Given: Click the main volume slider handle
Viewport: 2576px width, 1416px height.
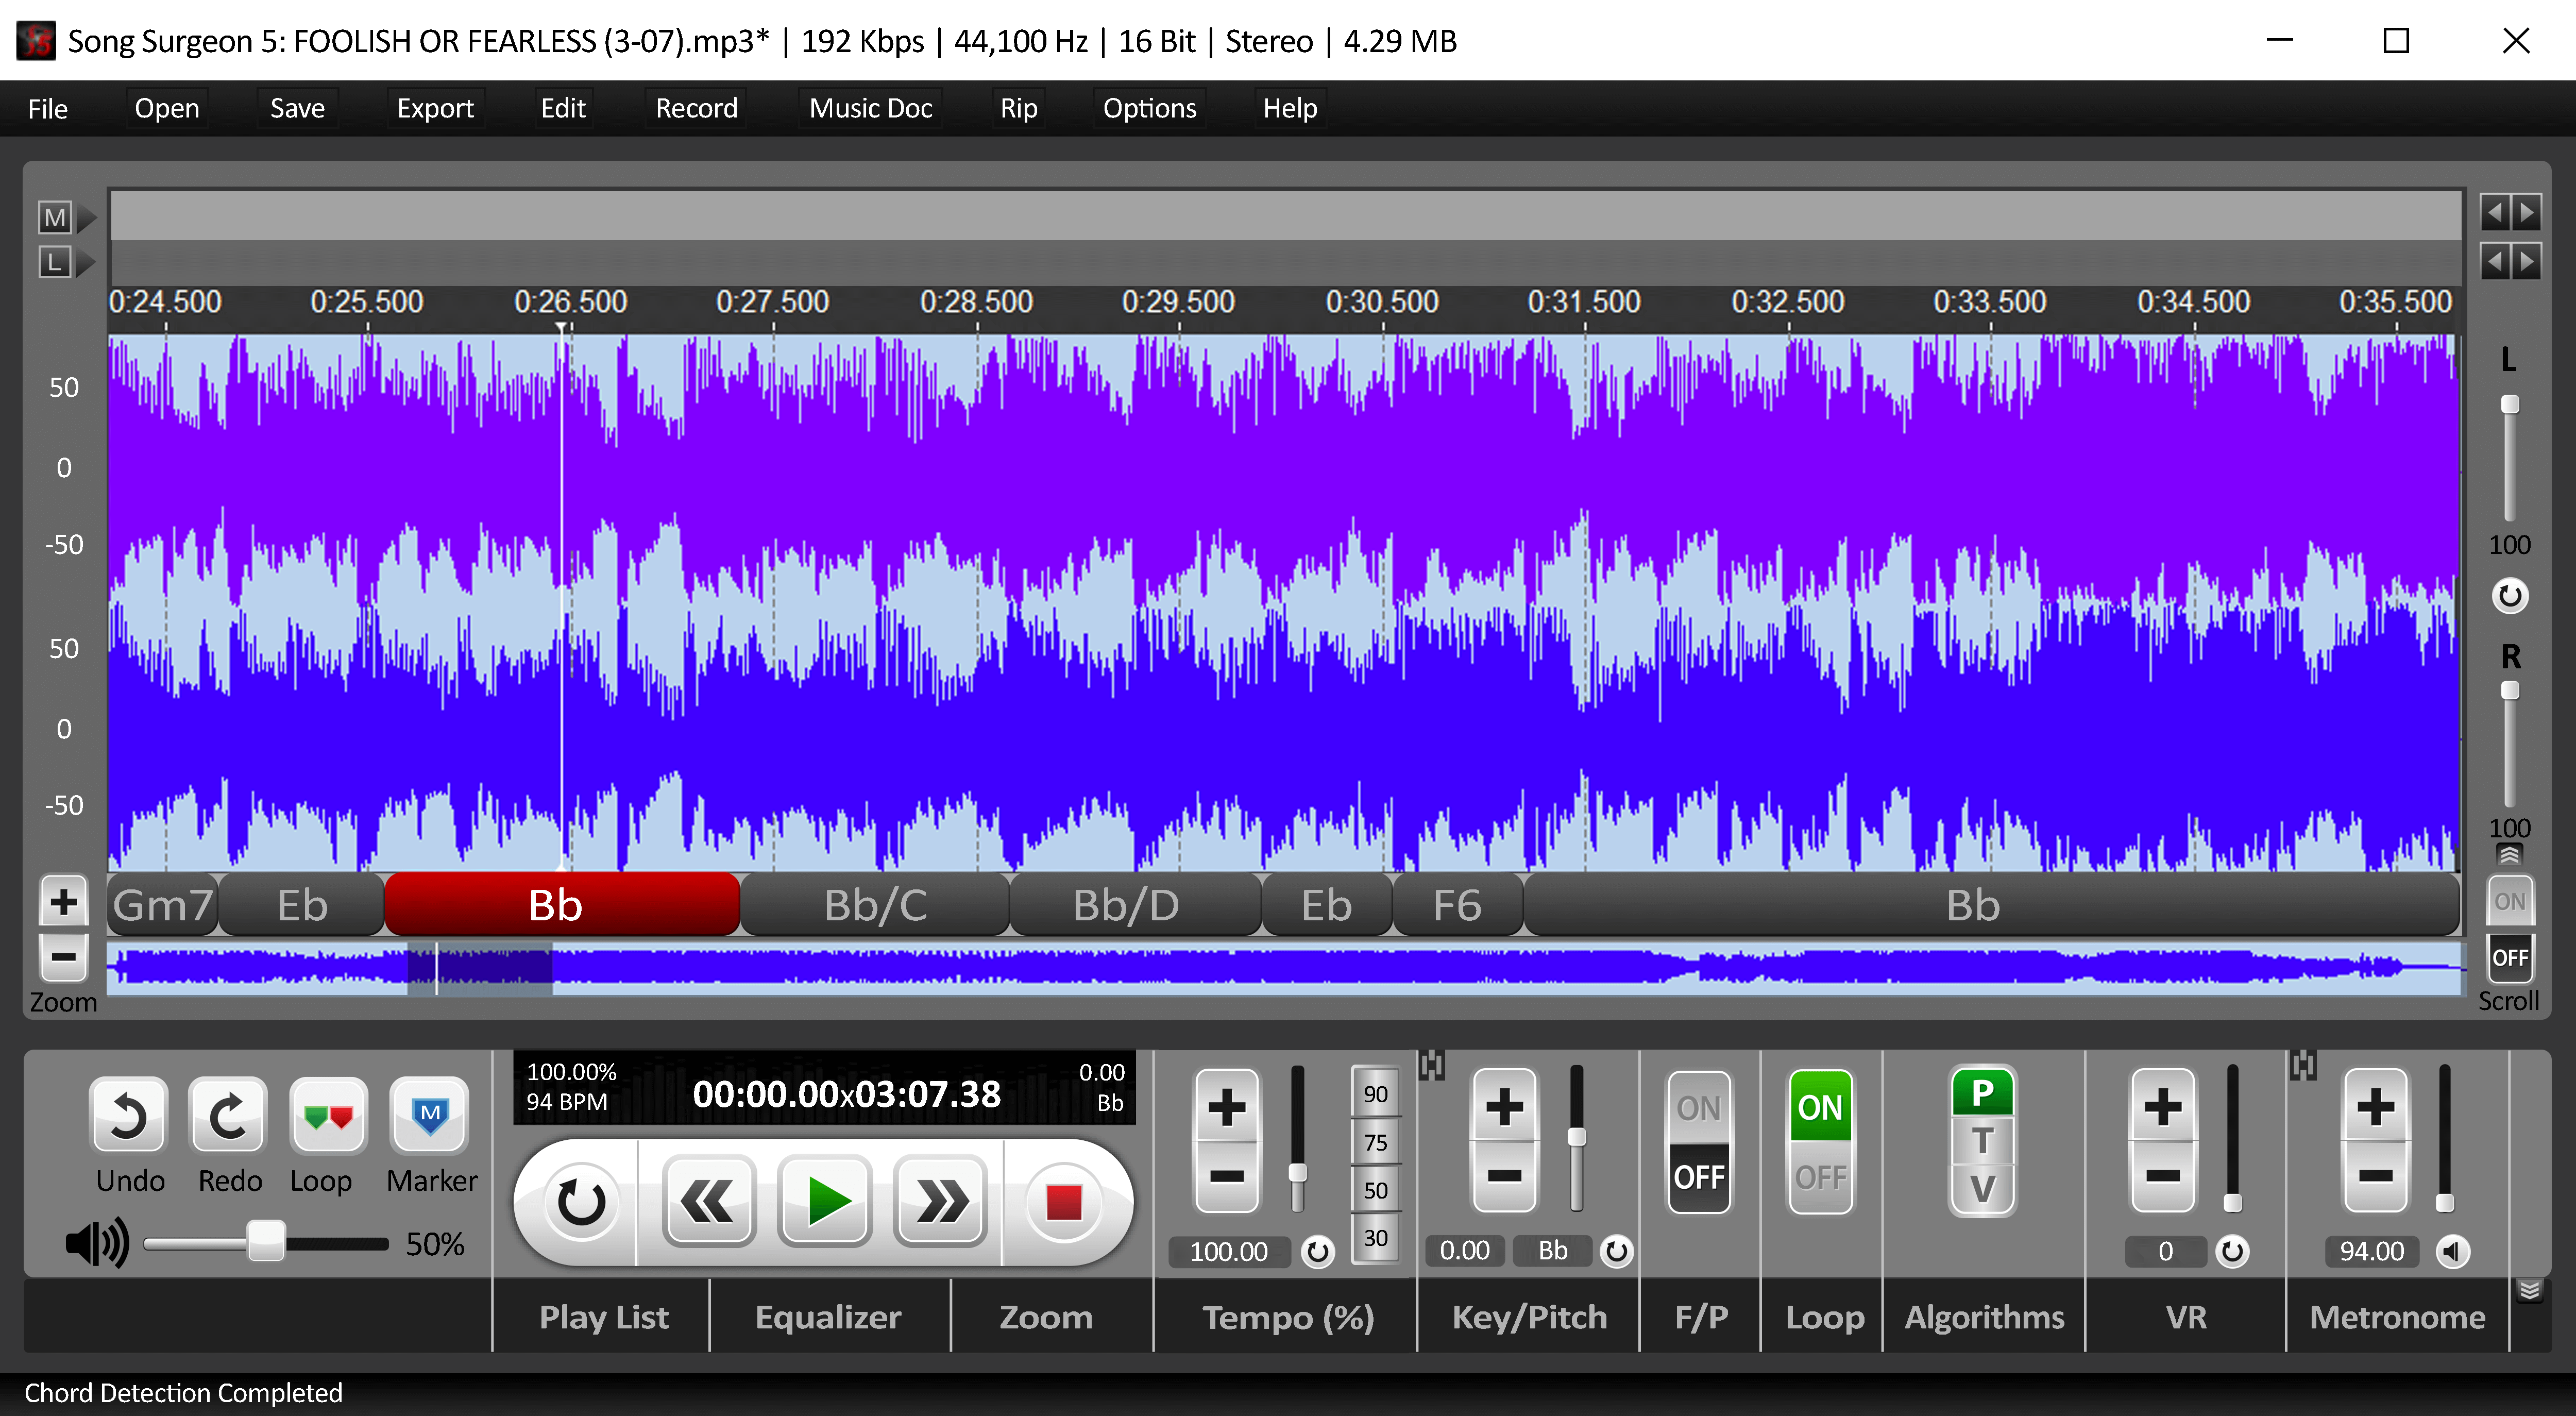Looking at the screenshot, I should coord(266,1242).
